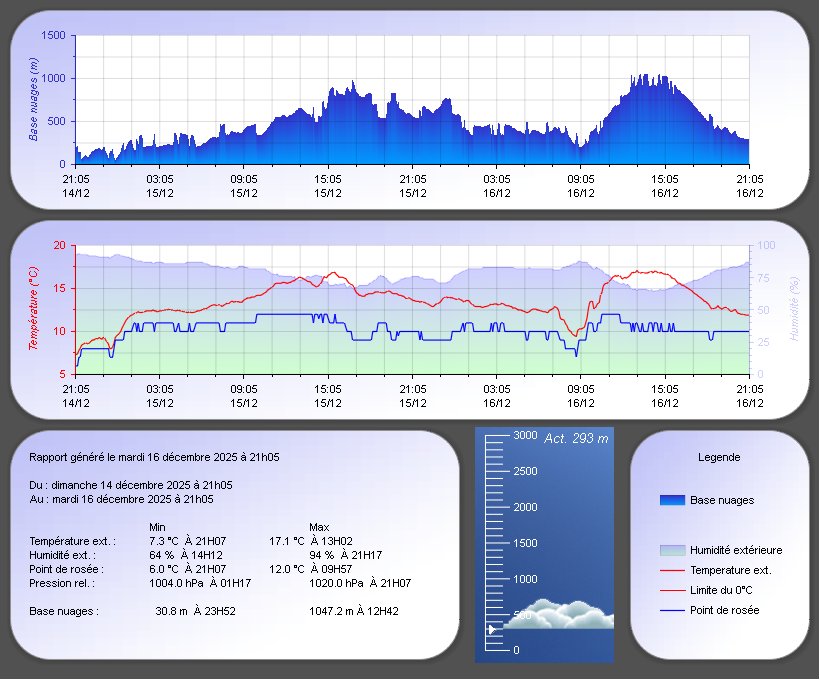Click the Humidité (%) axis title
Image resolution: width=820 pixels, height=680 pixels.
click(793, 309)
